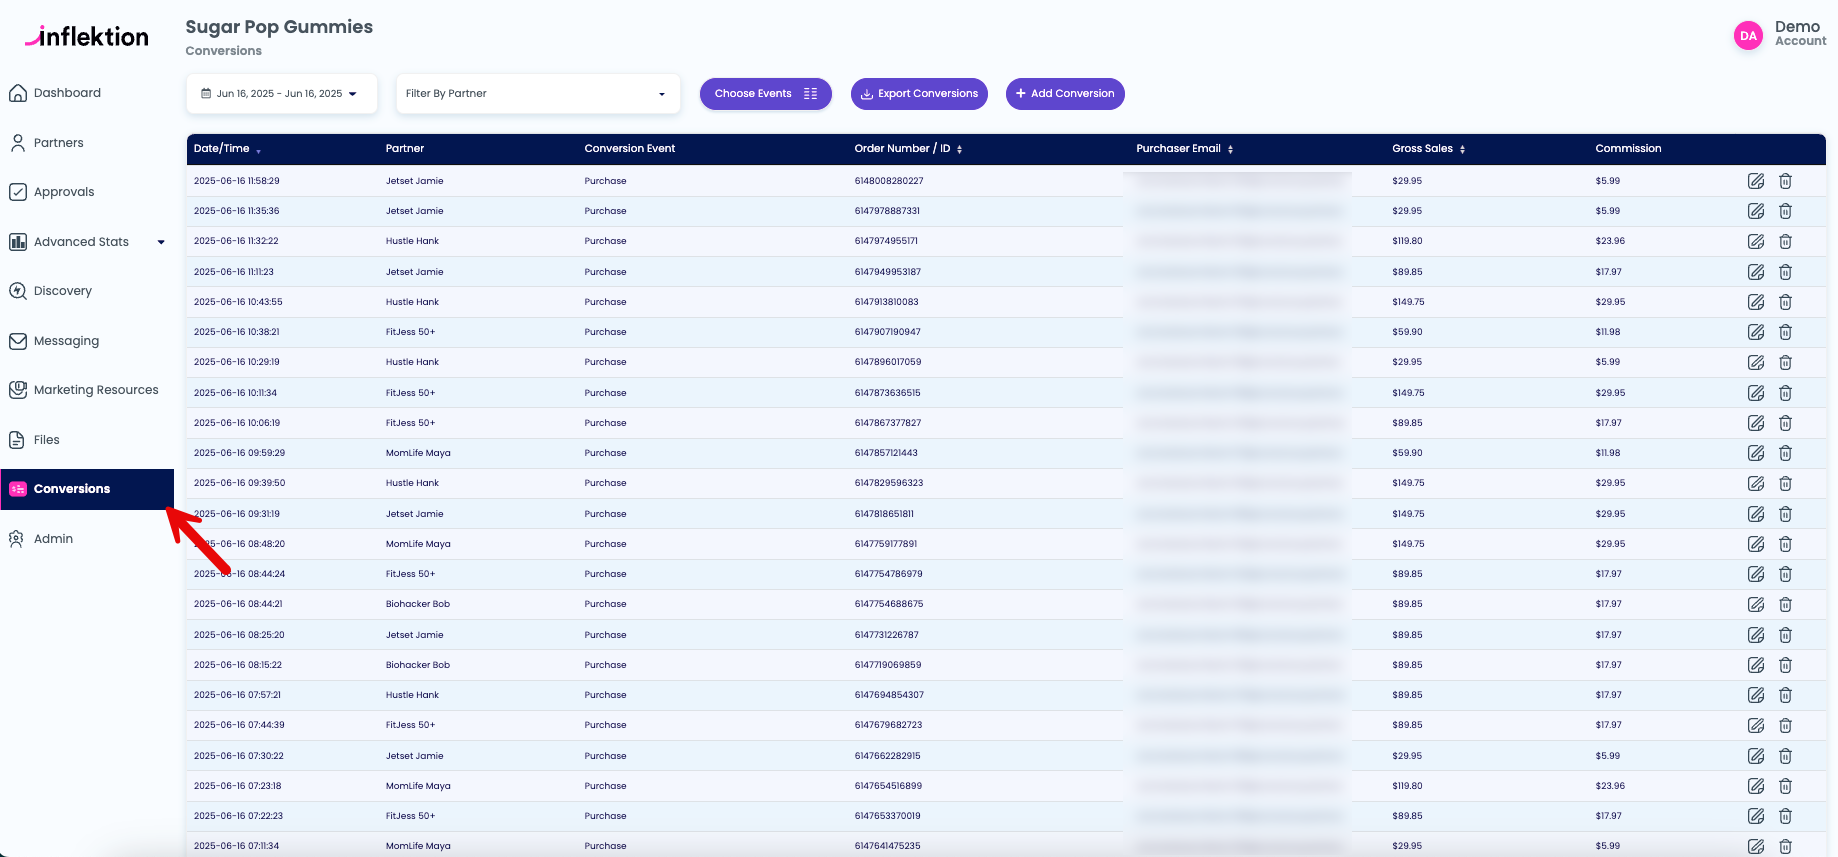Open the Jun 16, 2025 date range picker
The image size is (1838, 857).
pos(281,94)
